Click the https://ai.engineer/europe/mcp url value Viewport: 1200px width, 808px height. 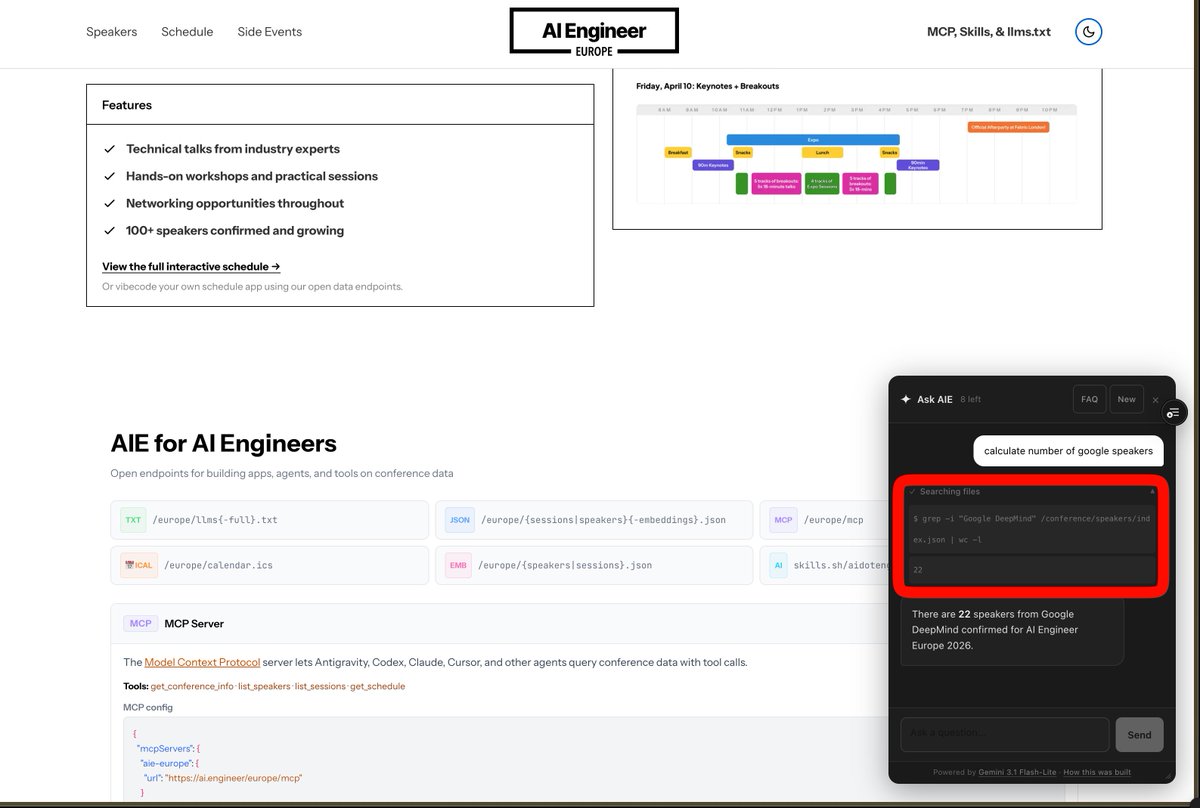233,777
